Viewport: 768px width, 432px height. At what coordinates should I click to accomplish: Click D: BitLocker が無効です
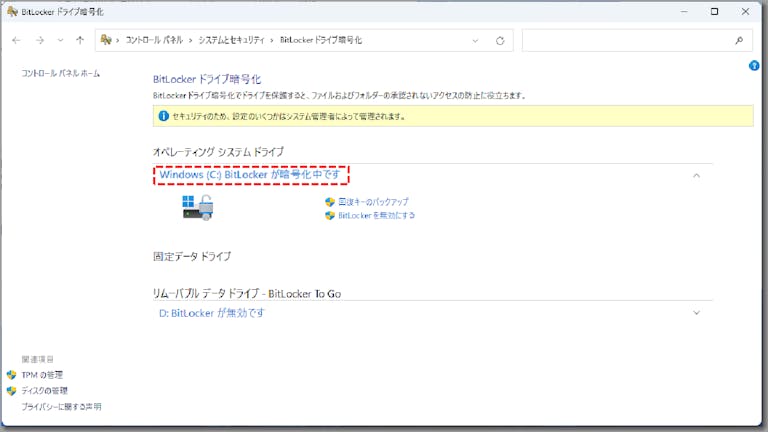pyautogui.click(x=212, y=313)
